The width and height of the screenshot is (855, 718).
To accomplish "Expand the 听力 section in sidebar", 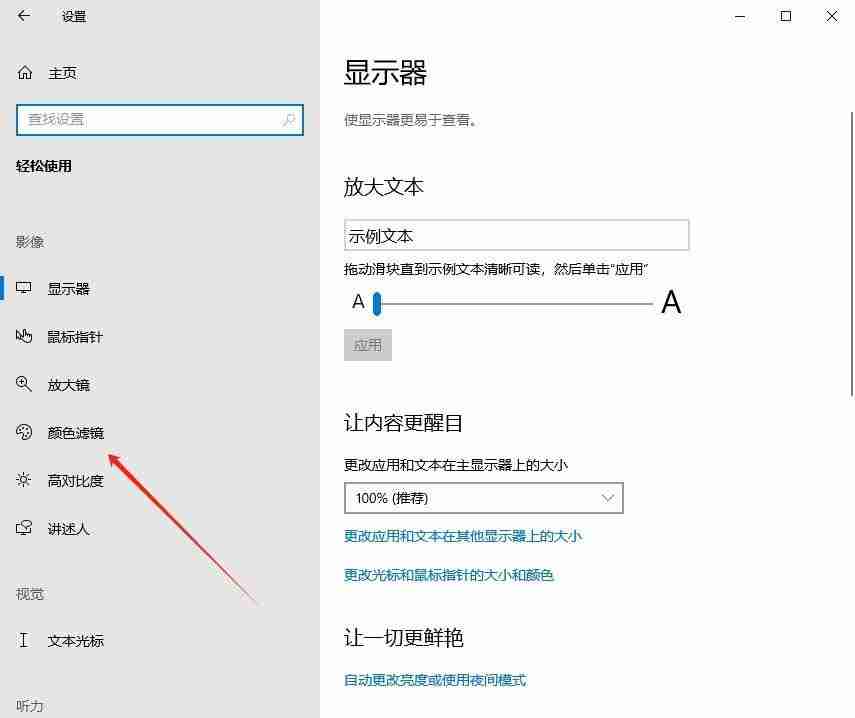I will tap(29, 705).
